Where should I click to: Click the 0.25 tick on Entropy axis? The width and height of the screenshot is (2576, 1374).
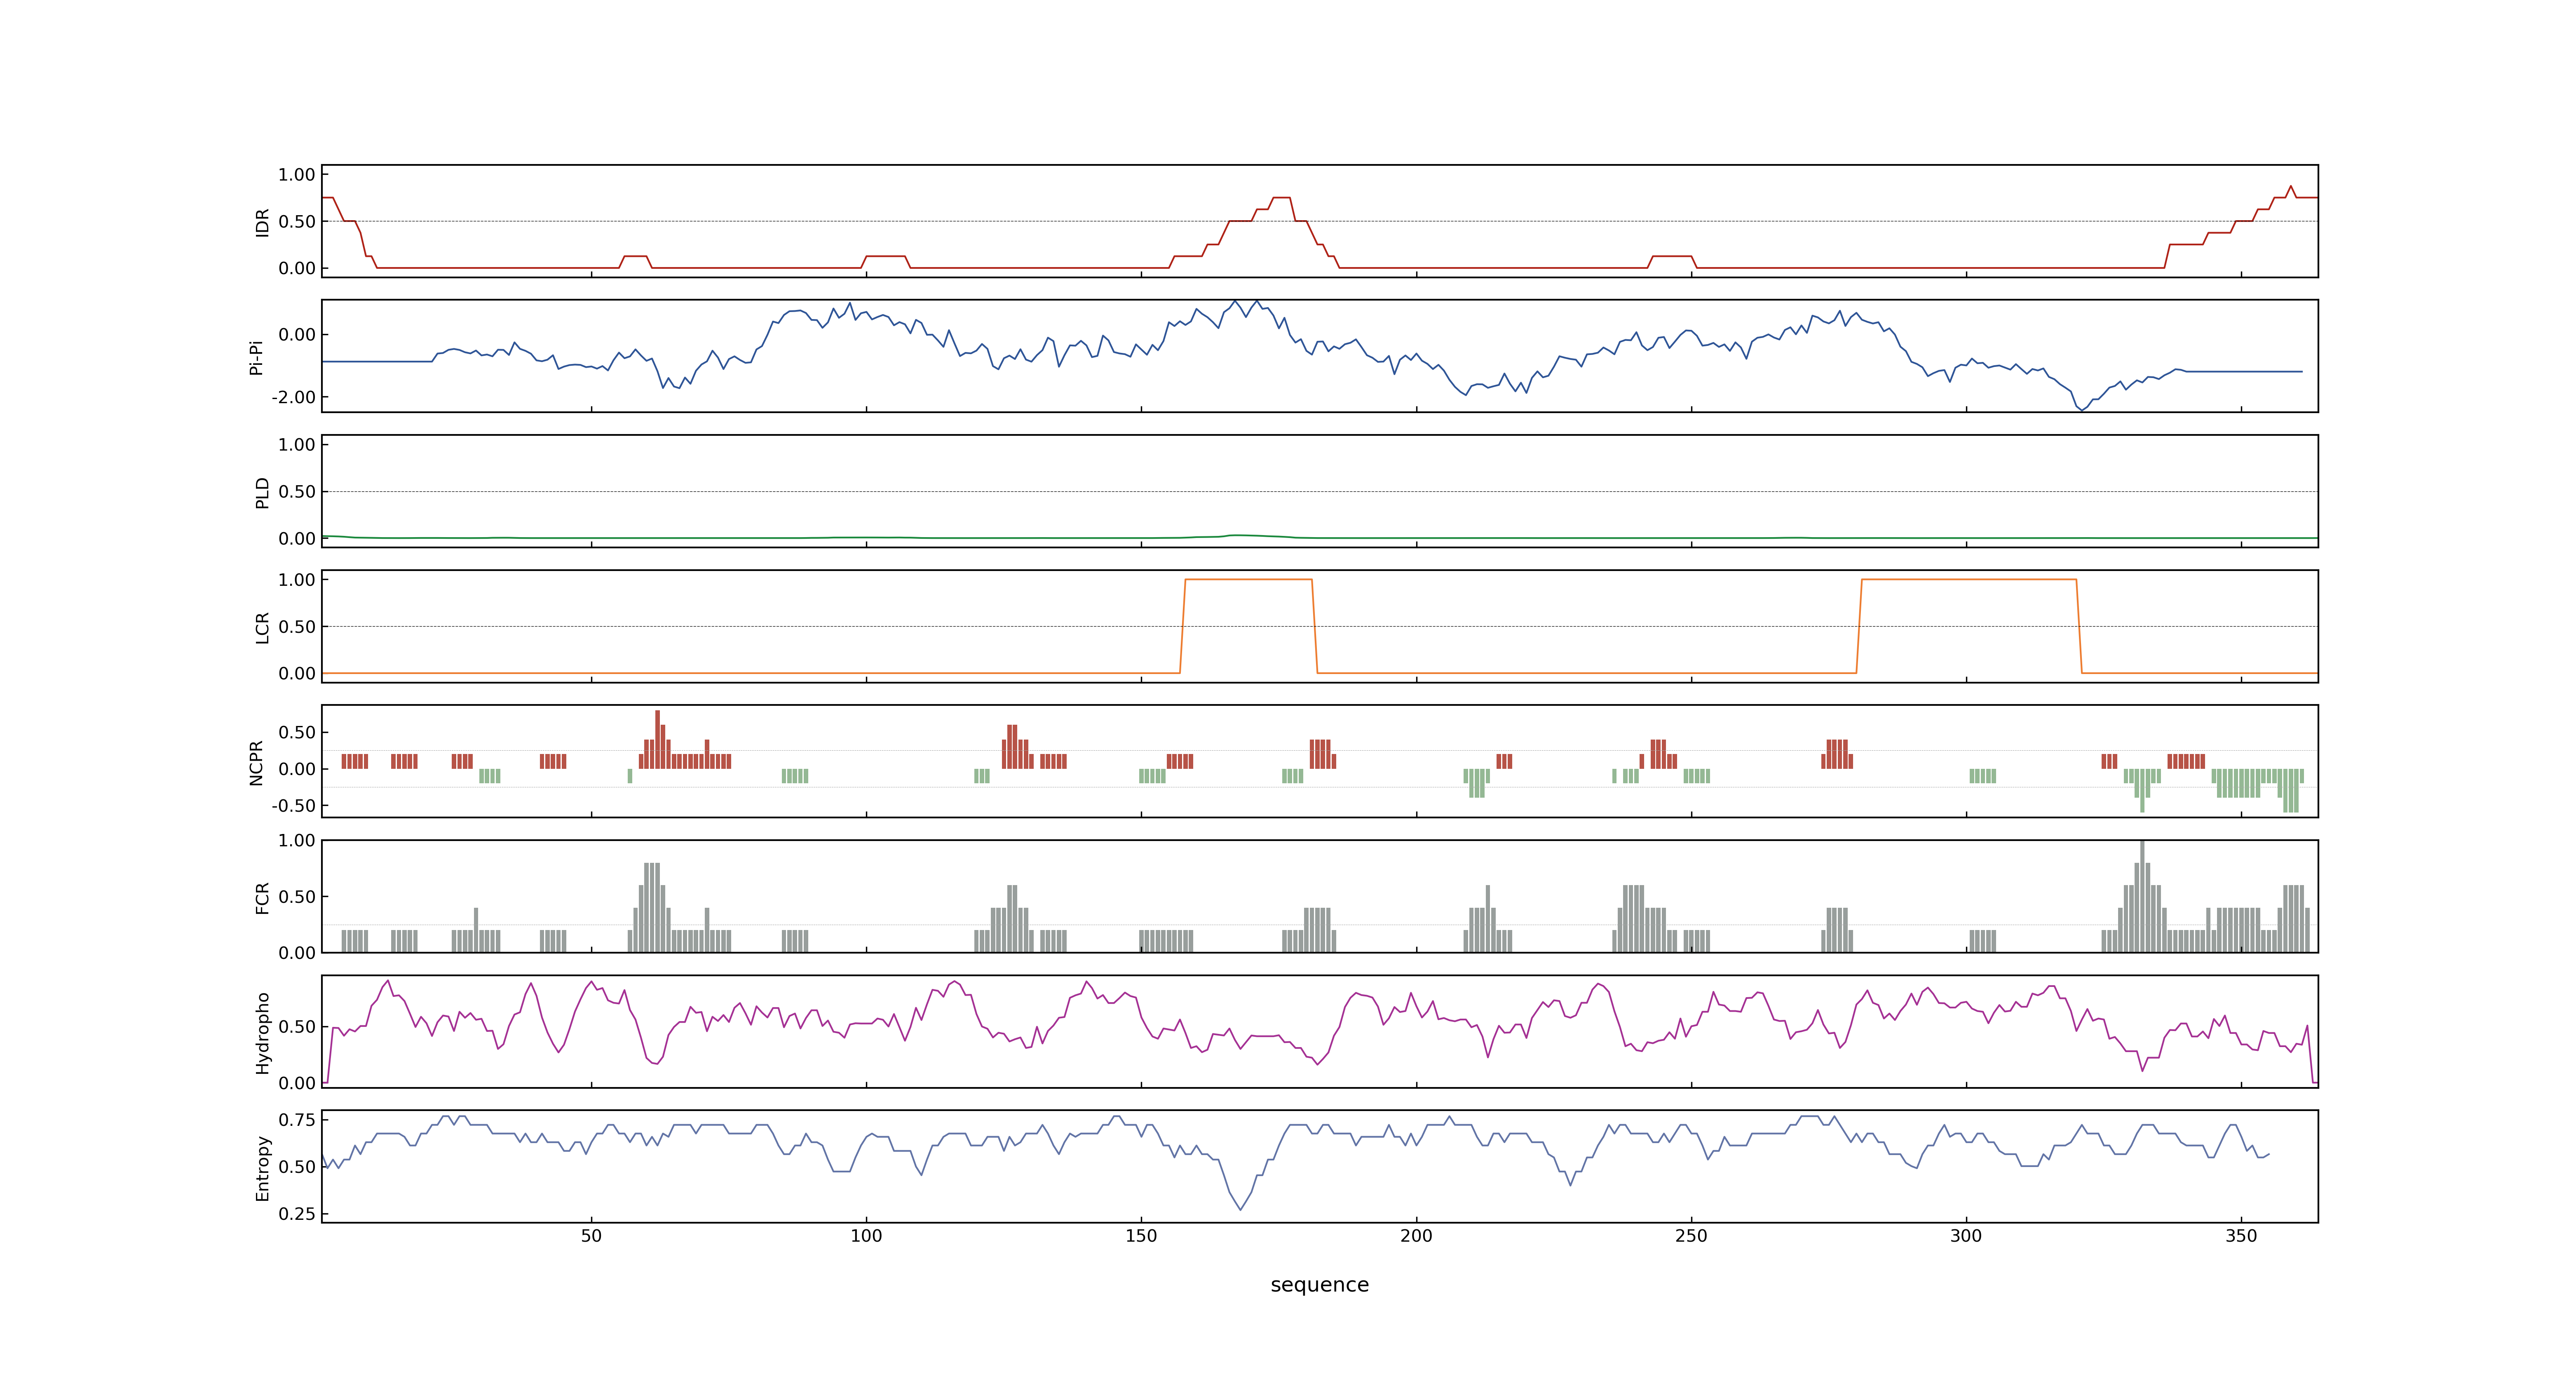tap(297, 1214)
